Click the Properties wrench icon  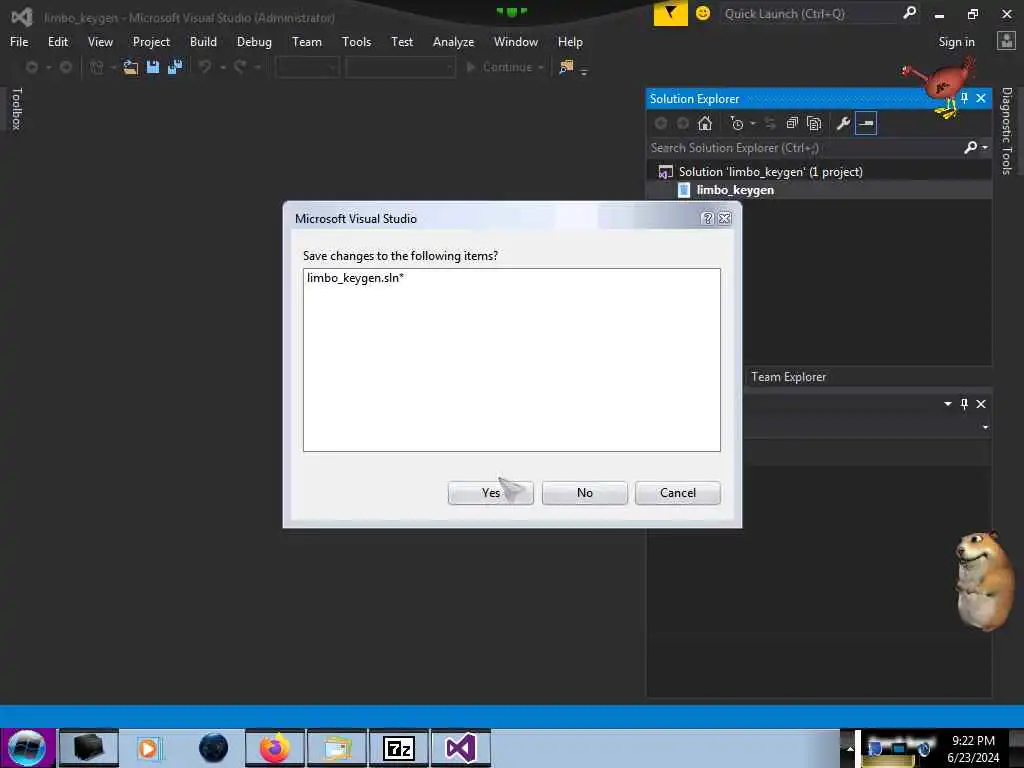coord(842,123)
